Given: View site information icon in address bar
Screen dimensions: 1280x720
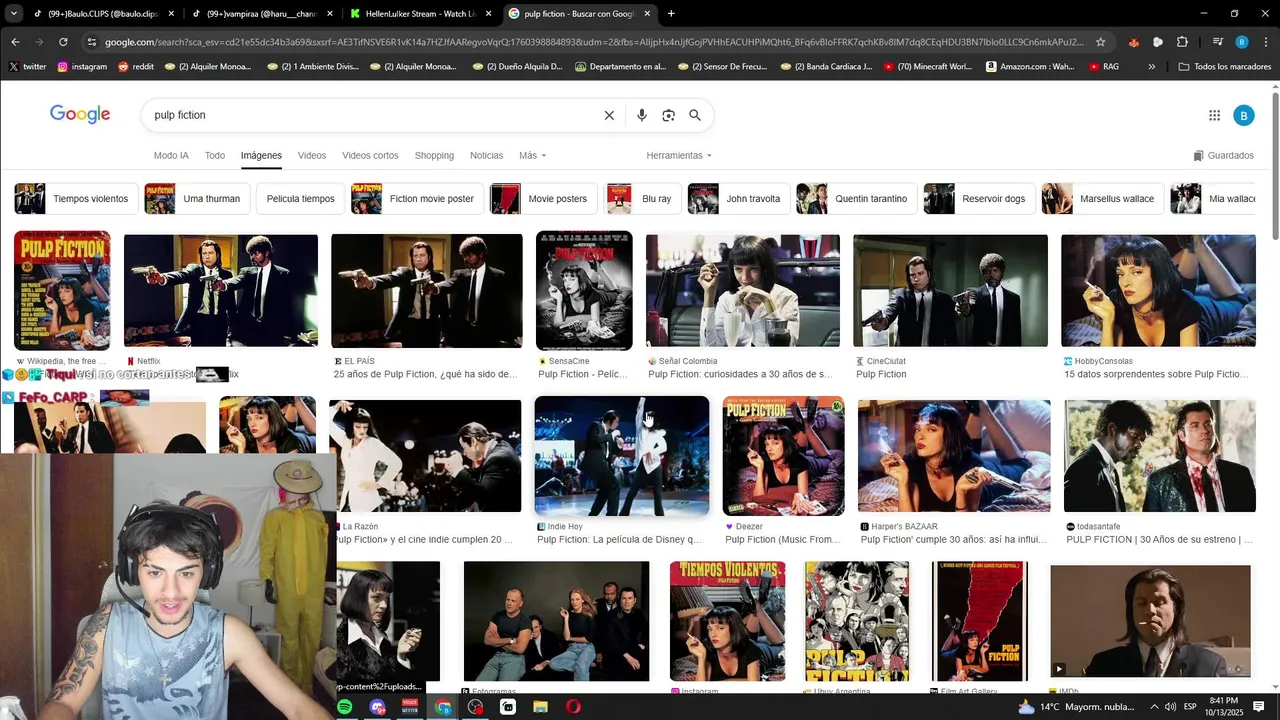Looking at the screenshot, I should coord(92,42).
